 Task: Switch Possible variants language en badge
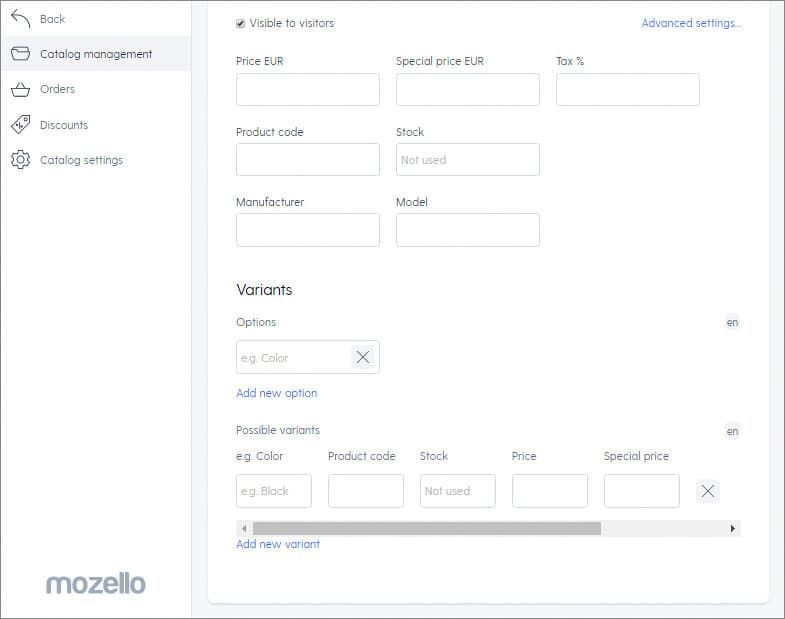[x=732, y=431]
